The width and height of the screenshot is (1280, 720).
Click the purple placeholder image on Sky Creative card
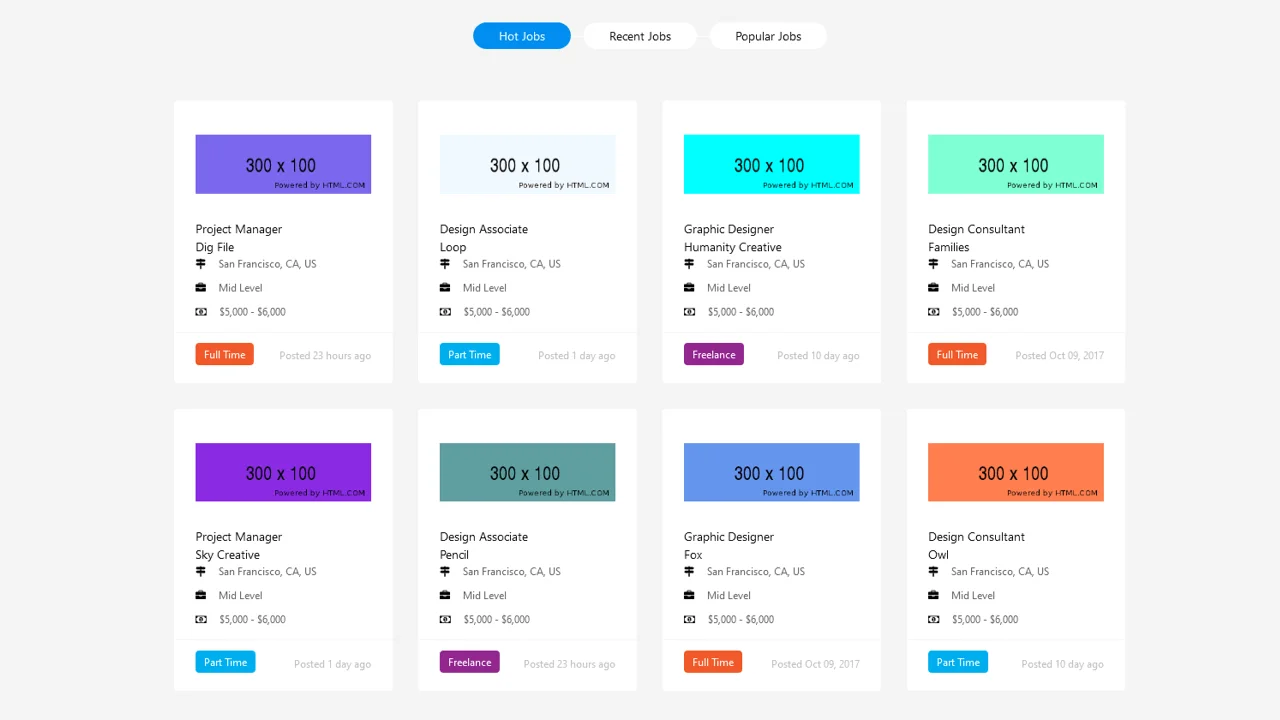tap(283, 472)
